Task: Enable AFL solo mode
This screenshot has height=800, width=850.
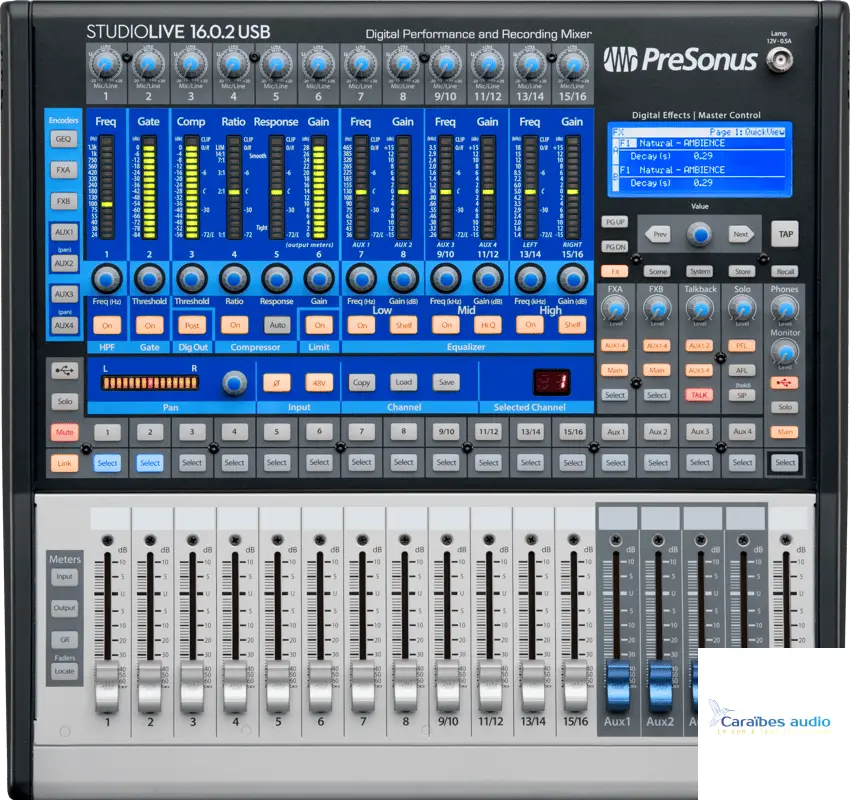Action: pos(742,371)
